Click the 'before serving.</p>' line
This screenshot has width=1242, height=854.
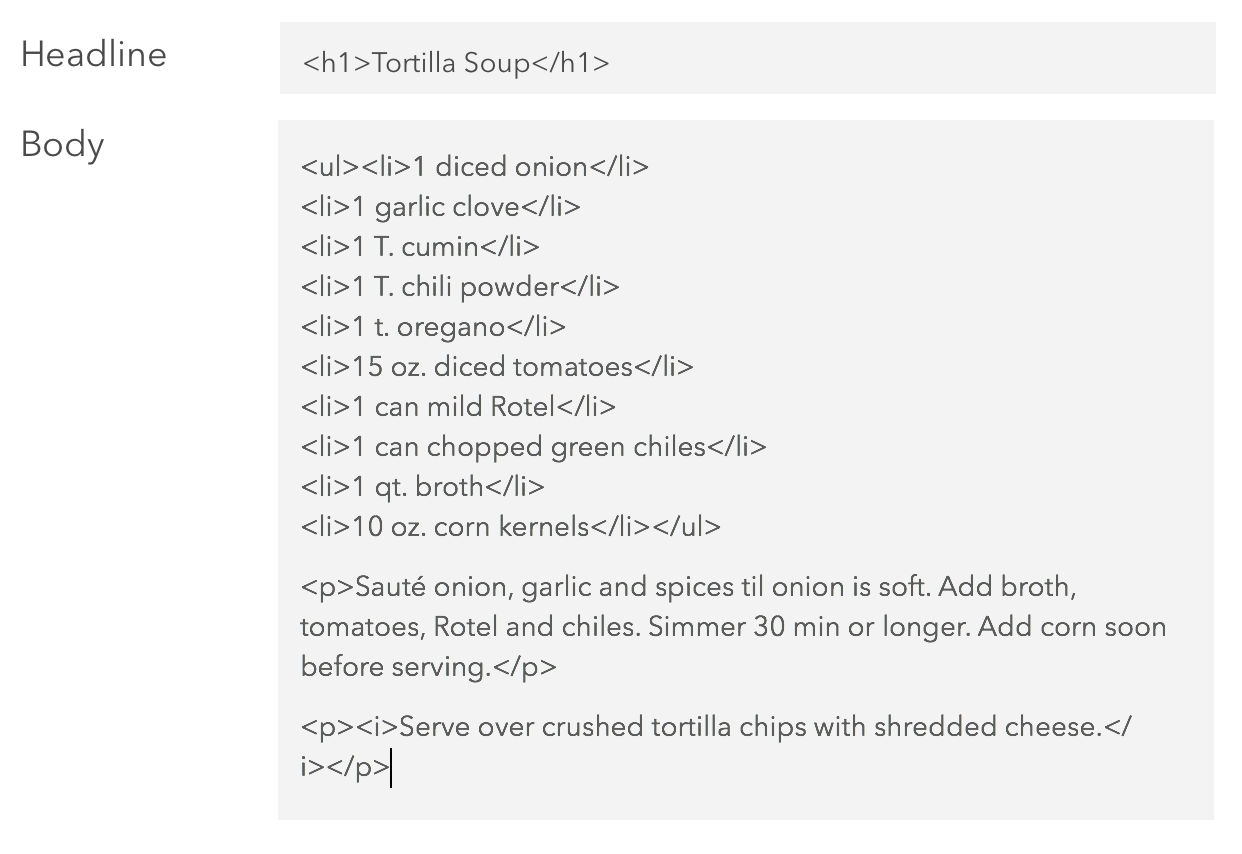428,667
